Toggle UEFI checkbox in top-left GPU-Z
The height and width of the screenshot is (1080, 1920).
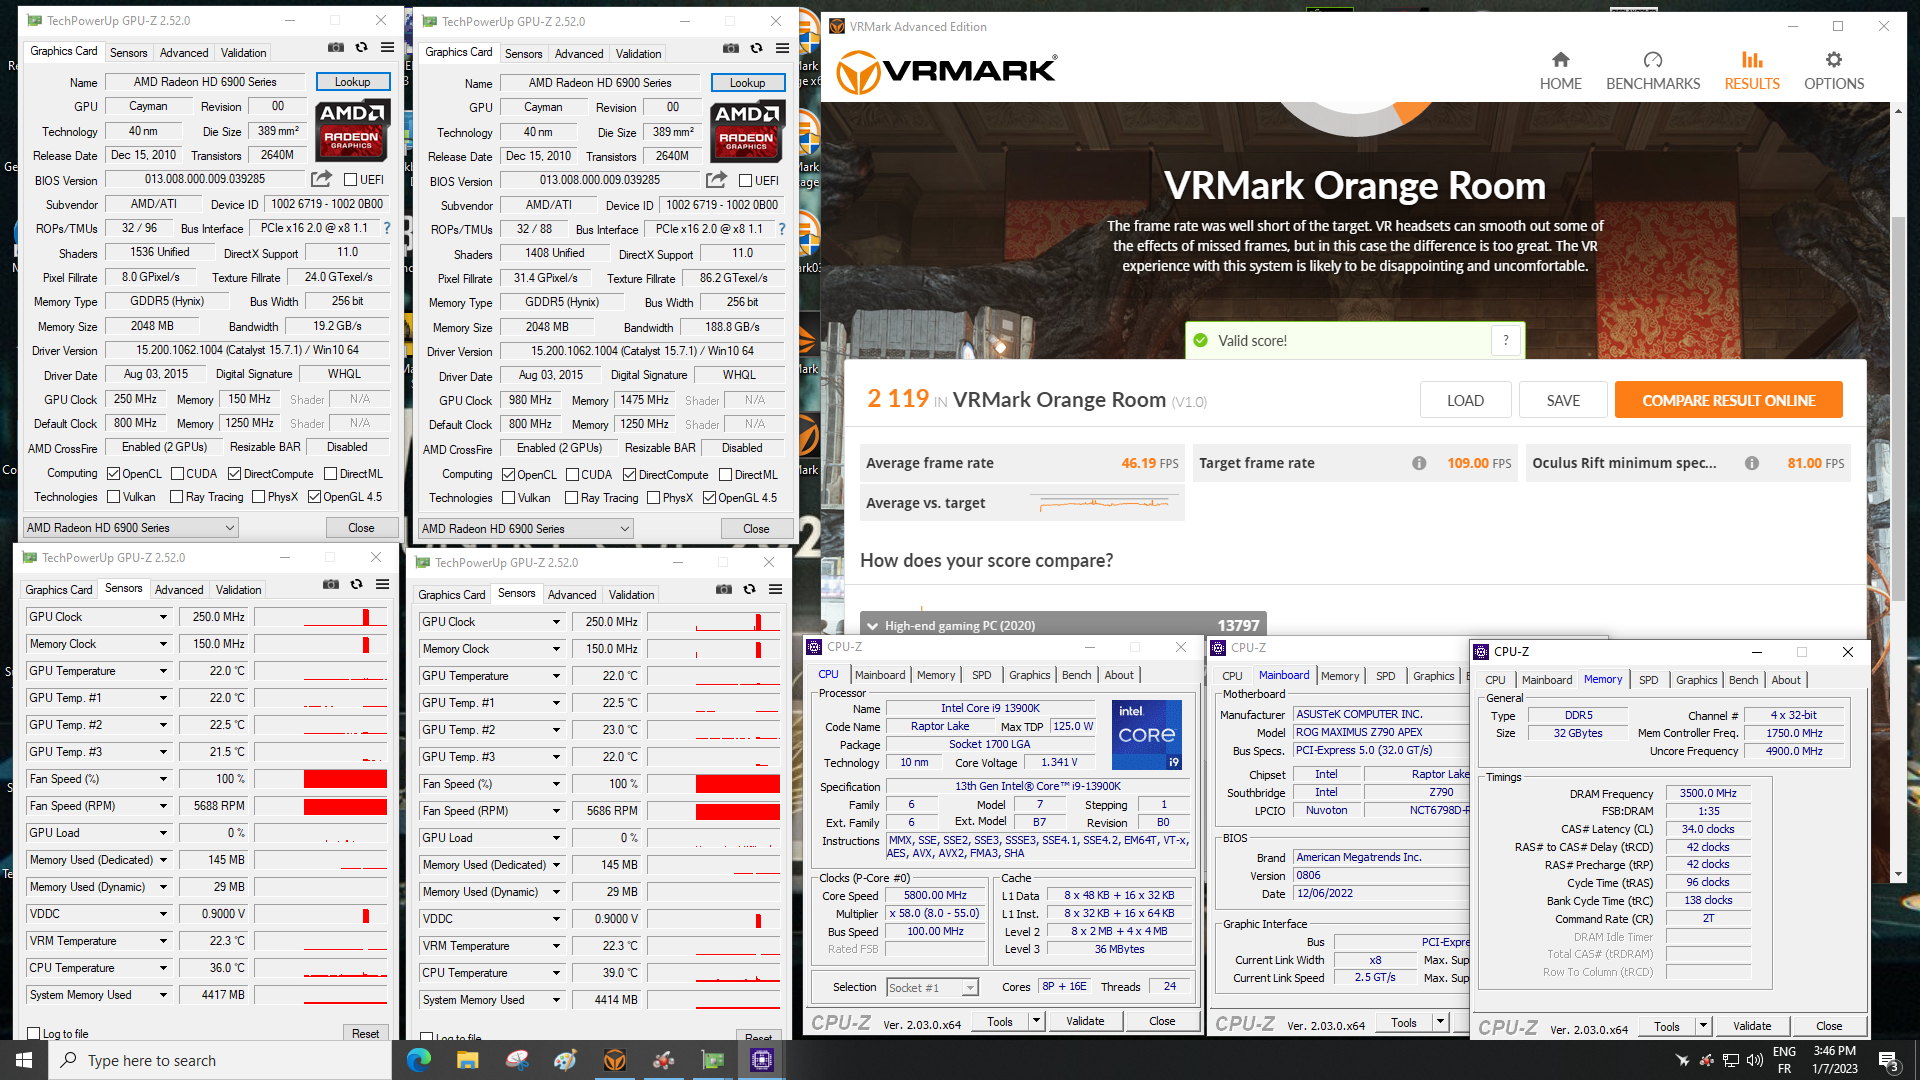point(350,180)
